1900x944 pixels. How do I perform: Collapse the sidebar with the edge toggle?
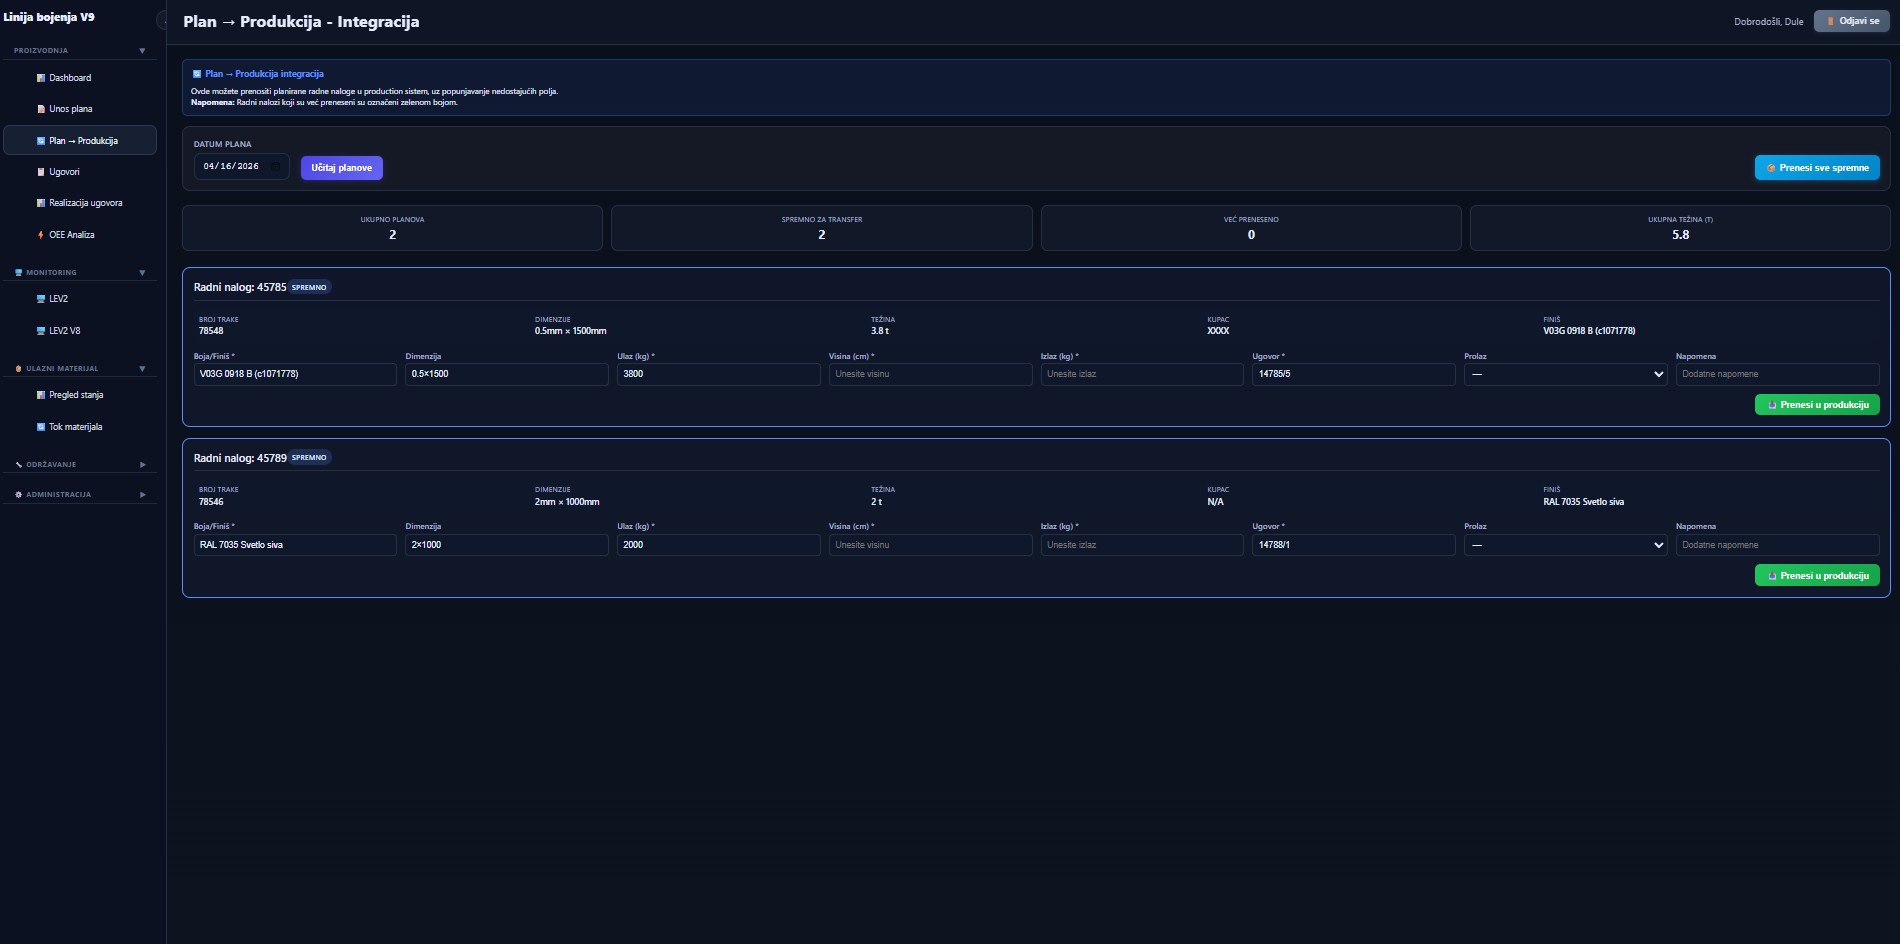coord(162,21)
